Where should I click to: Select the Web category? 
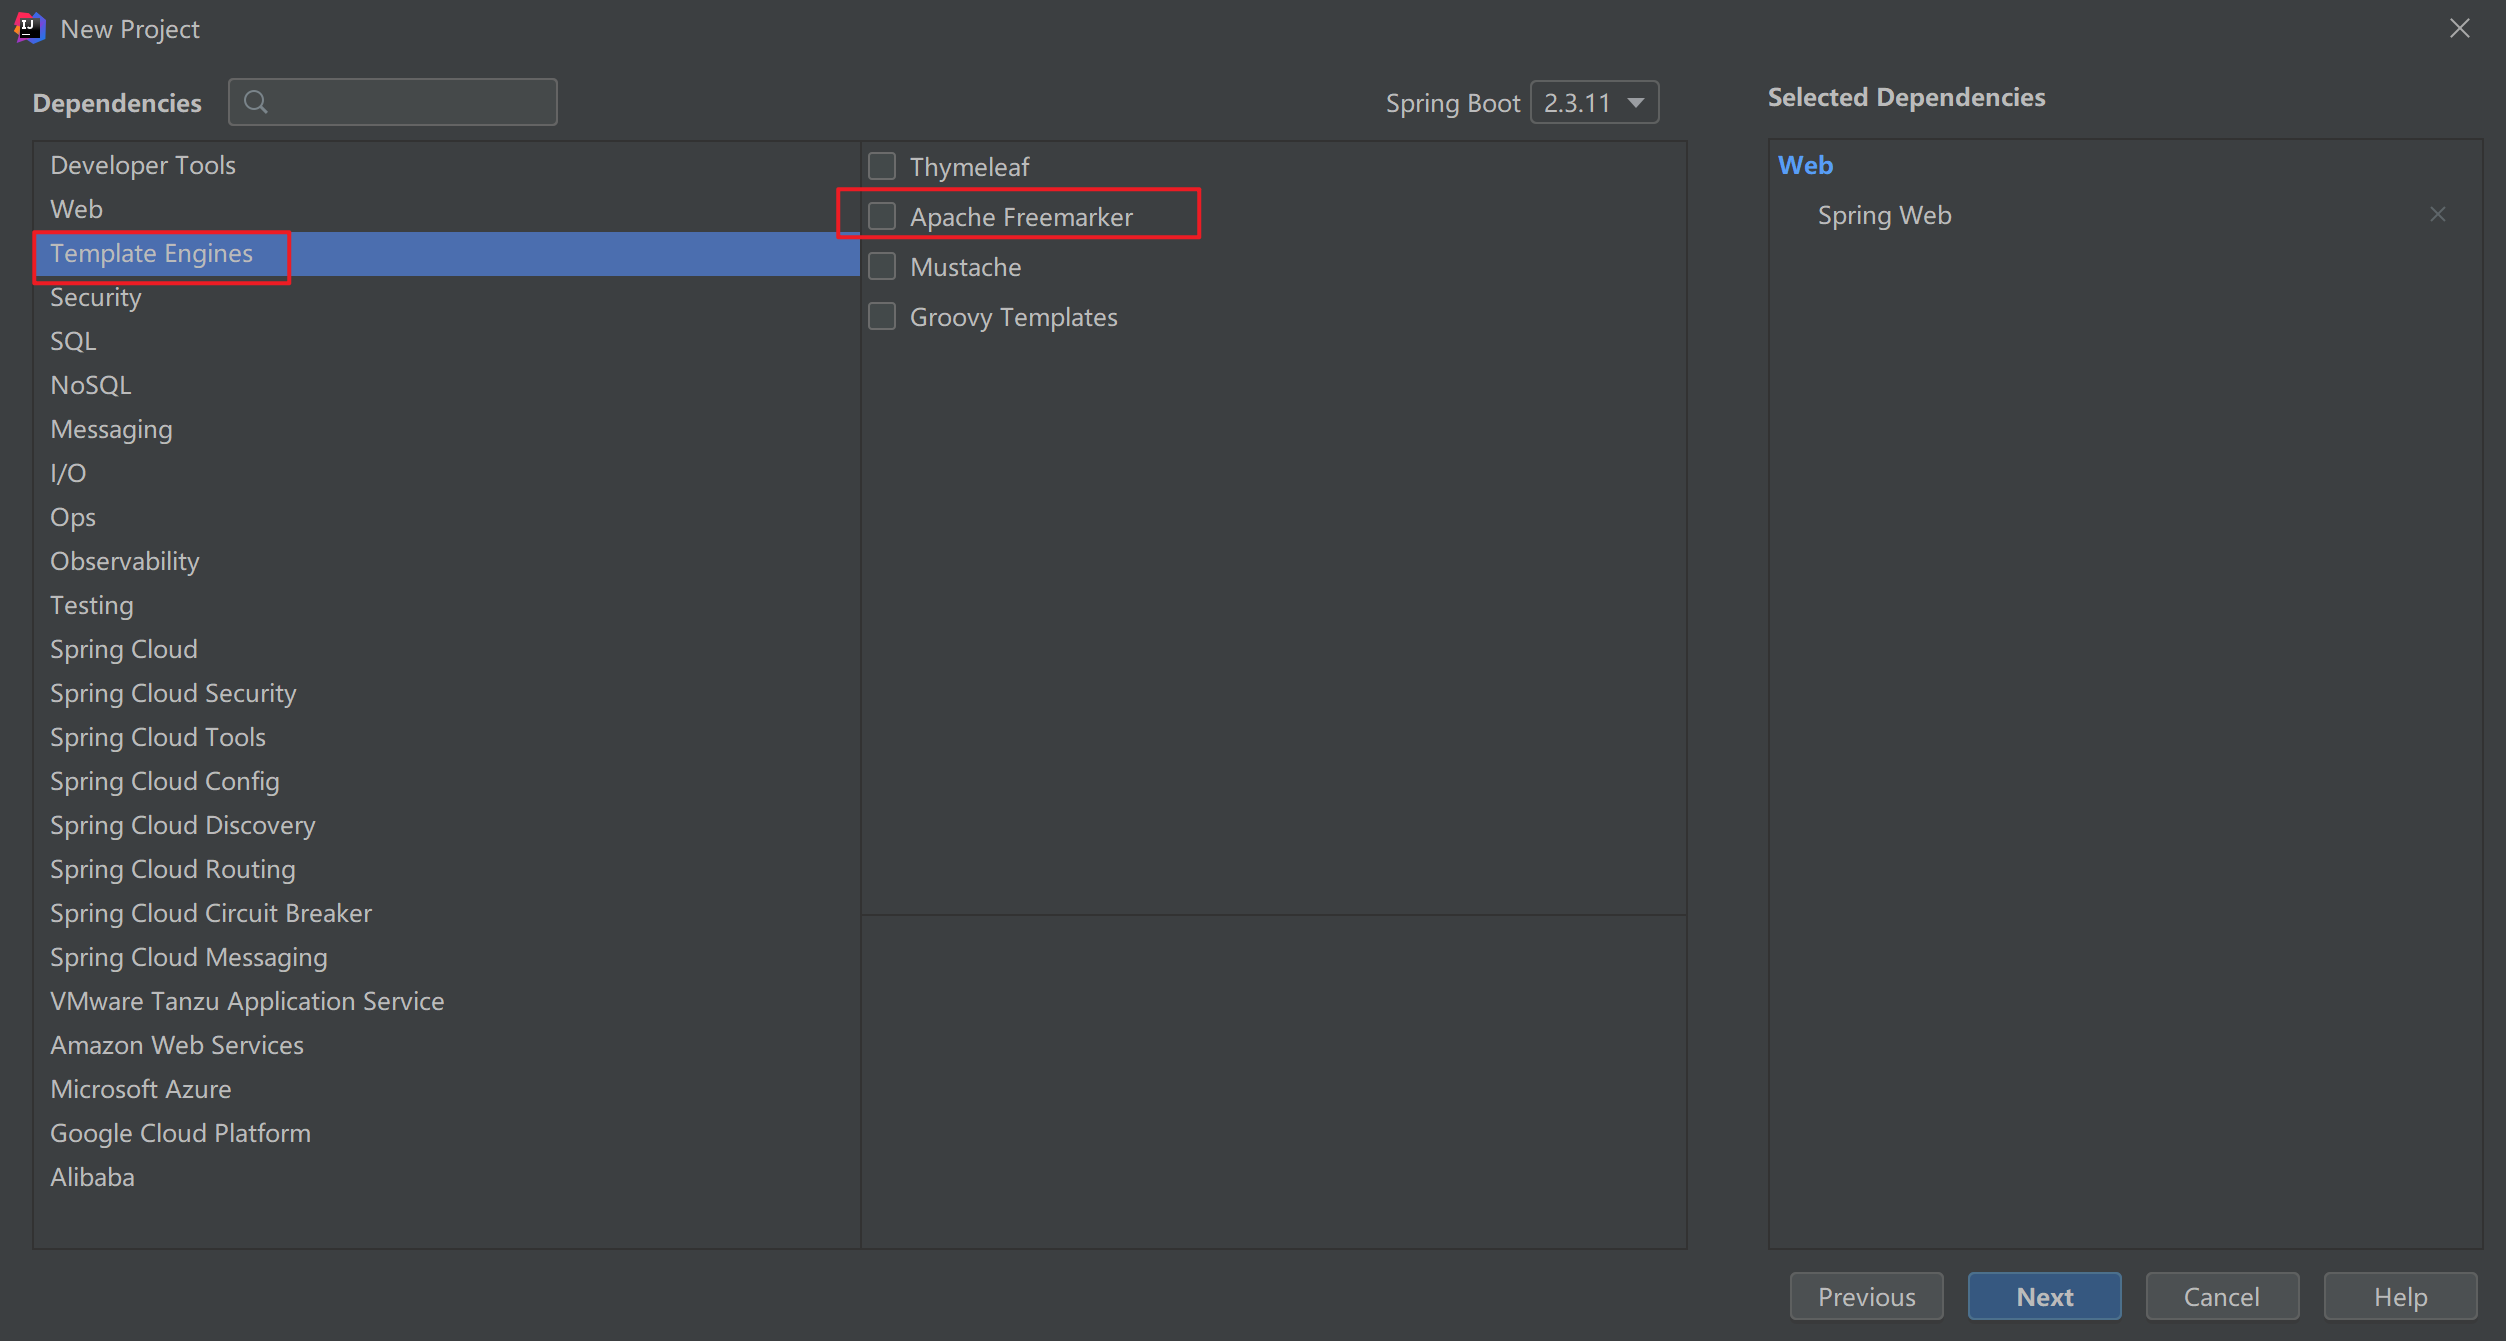(77, 209)
